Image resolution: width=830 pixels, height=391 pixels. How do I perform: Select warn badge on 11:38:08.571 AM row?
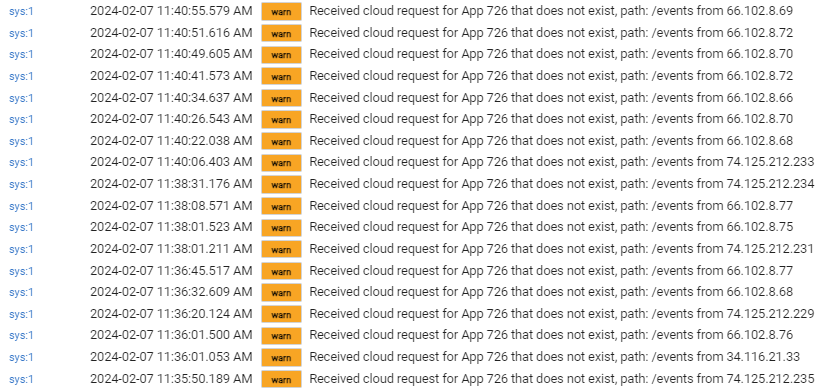pos(281,206)
